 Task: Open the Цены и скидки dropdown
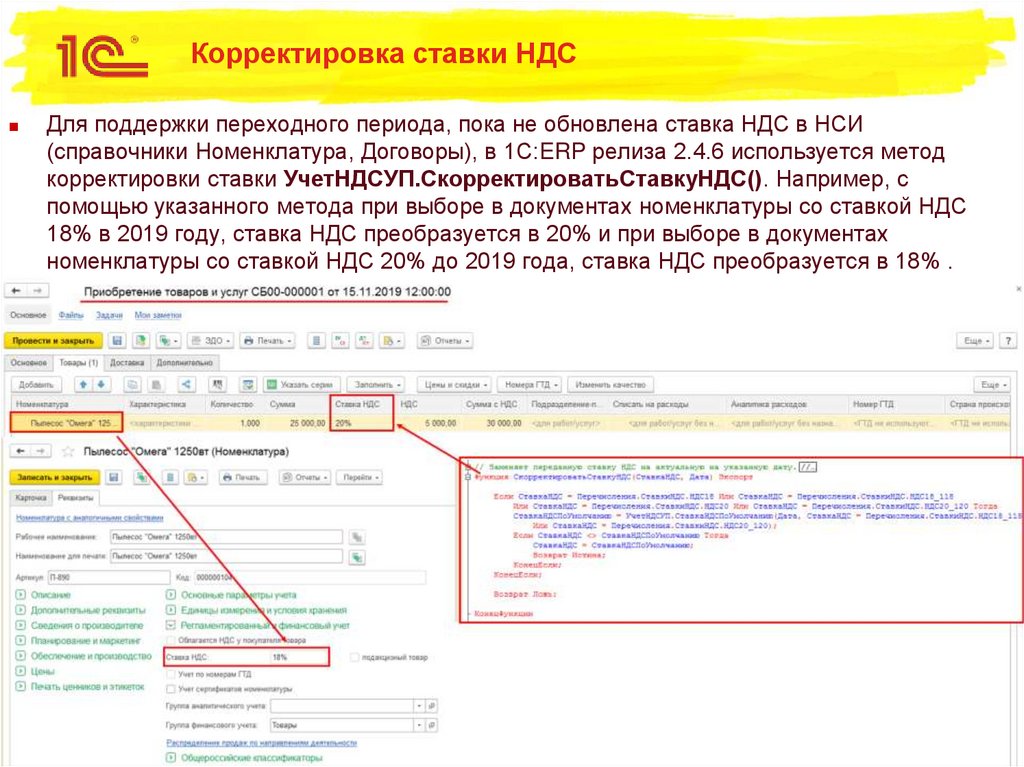point(455,385)
